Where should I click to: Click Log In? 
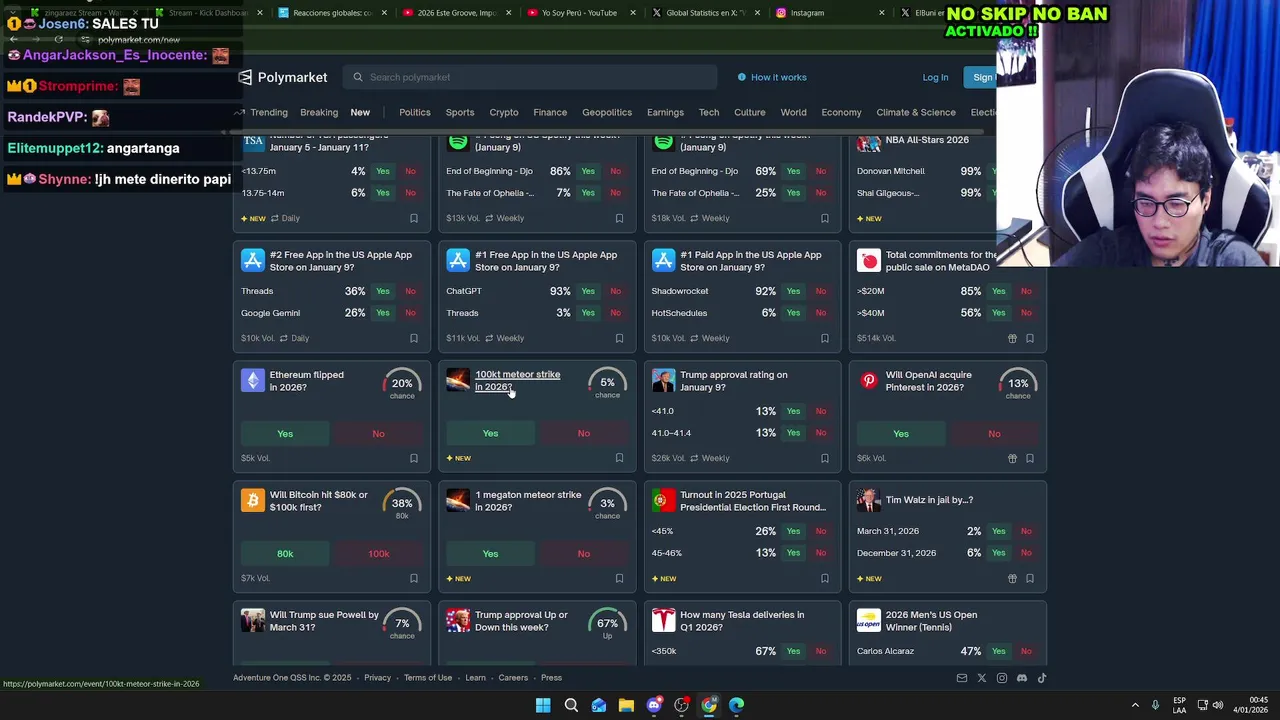point(935,77)
